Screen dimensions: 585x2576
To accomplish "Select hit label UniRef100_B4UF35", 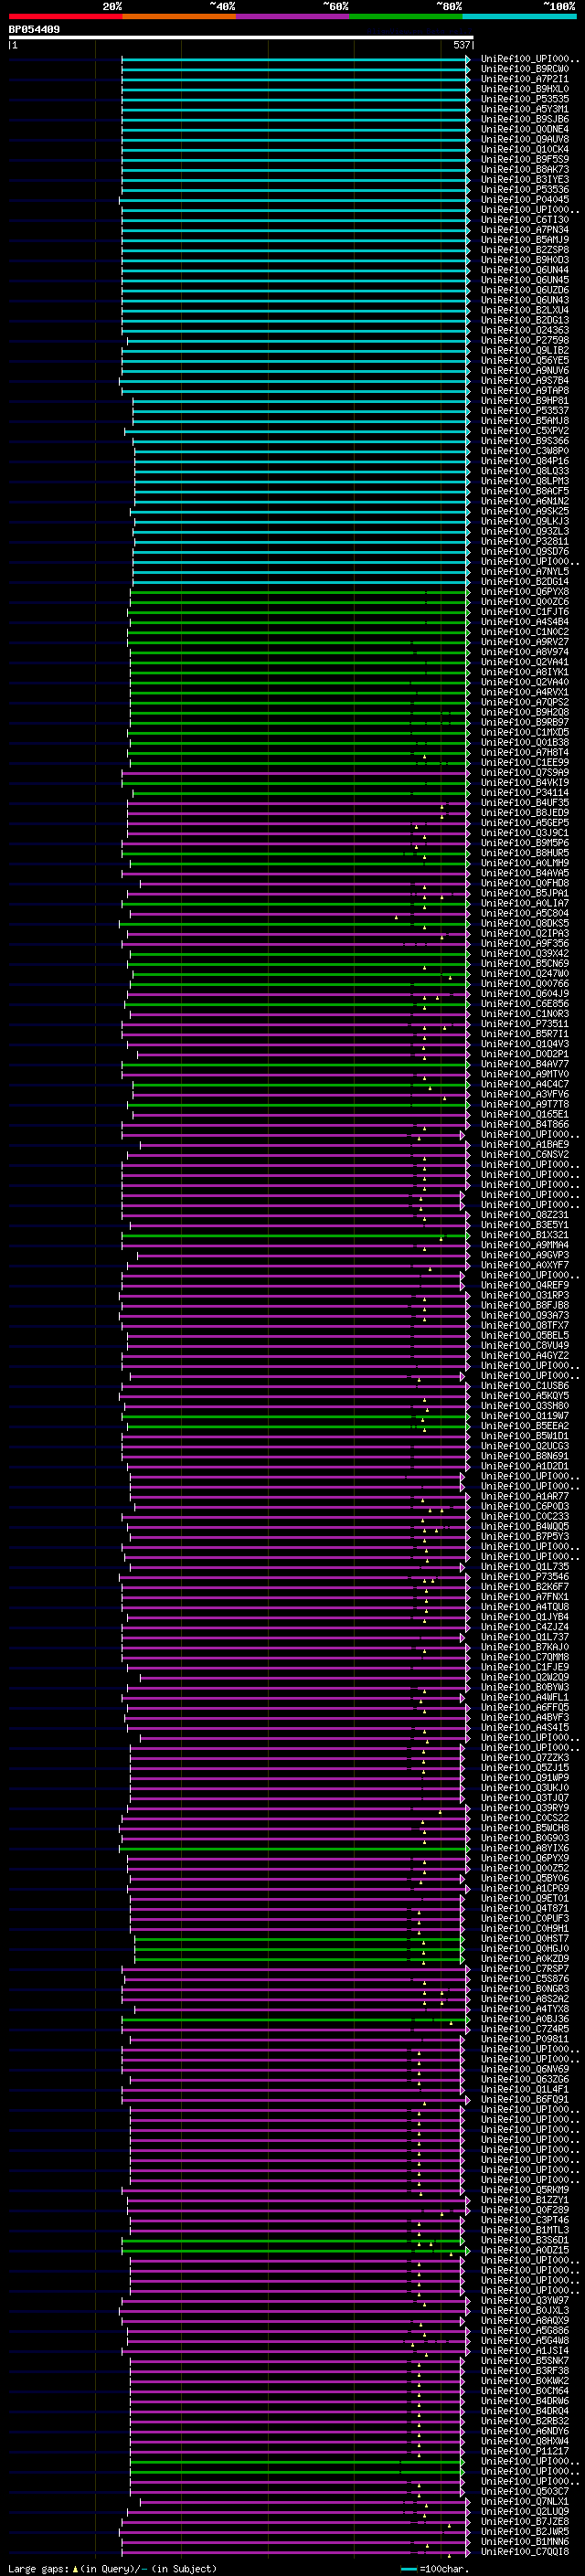I will 524,803.
